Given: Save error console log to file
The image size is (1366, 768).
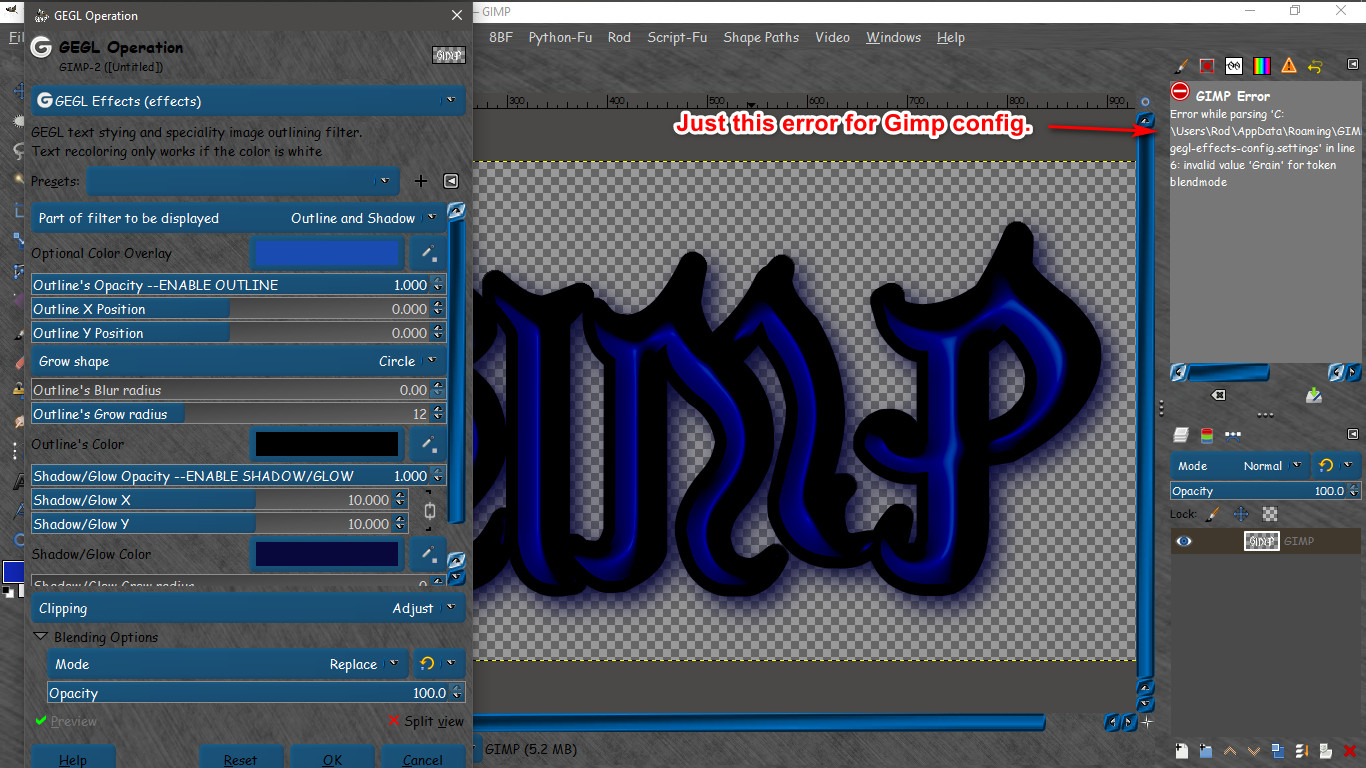Looking at the screenshot, I should coord(1314,396).
